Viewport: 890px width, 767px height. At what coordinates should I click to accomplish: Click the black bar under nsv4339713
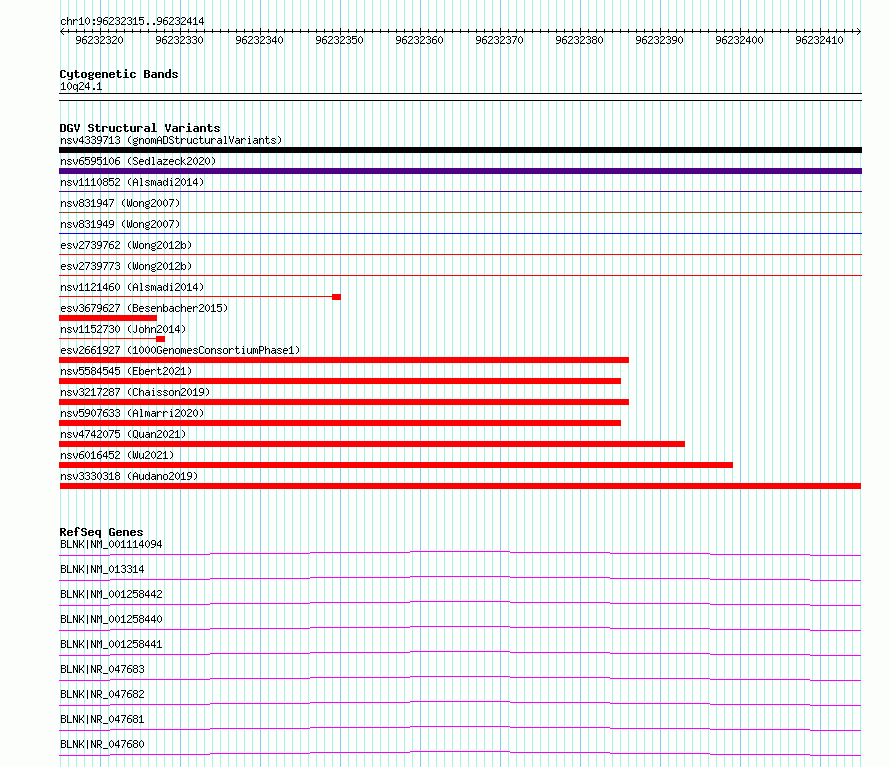[460, 150]
